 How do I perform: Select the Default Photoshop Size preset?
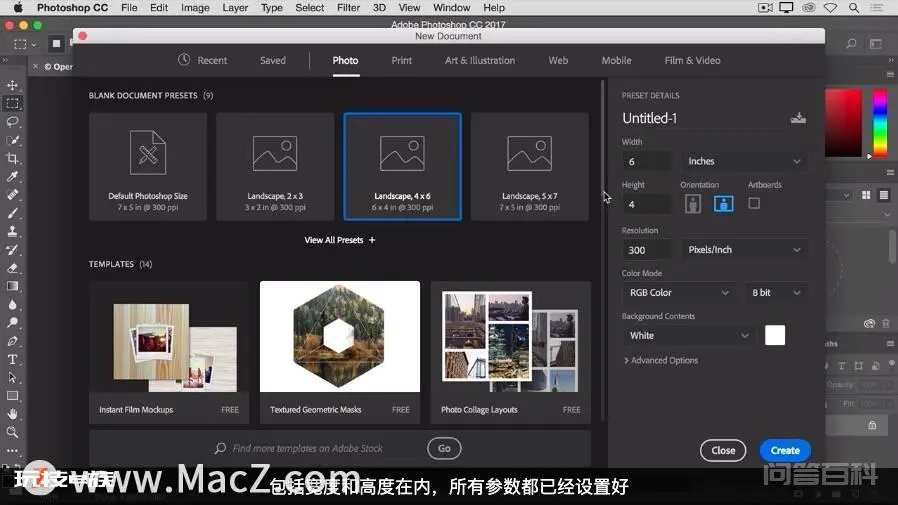coord(148,167)
